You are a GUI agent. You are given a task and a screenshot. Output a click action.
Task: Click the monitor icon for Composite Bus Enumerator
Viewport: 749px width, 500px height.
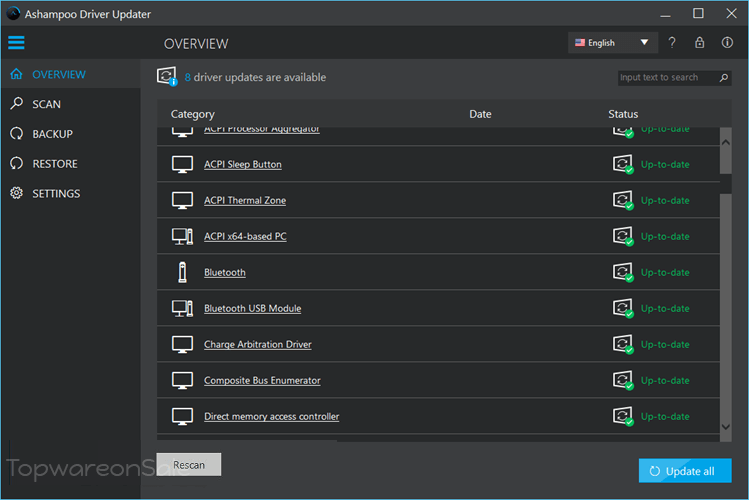[x=182, y=381]
